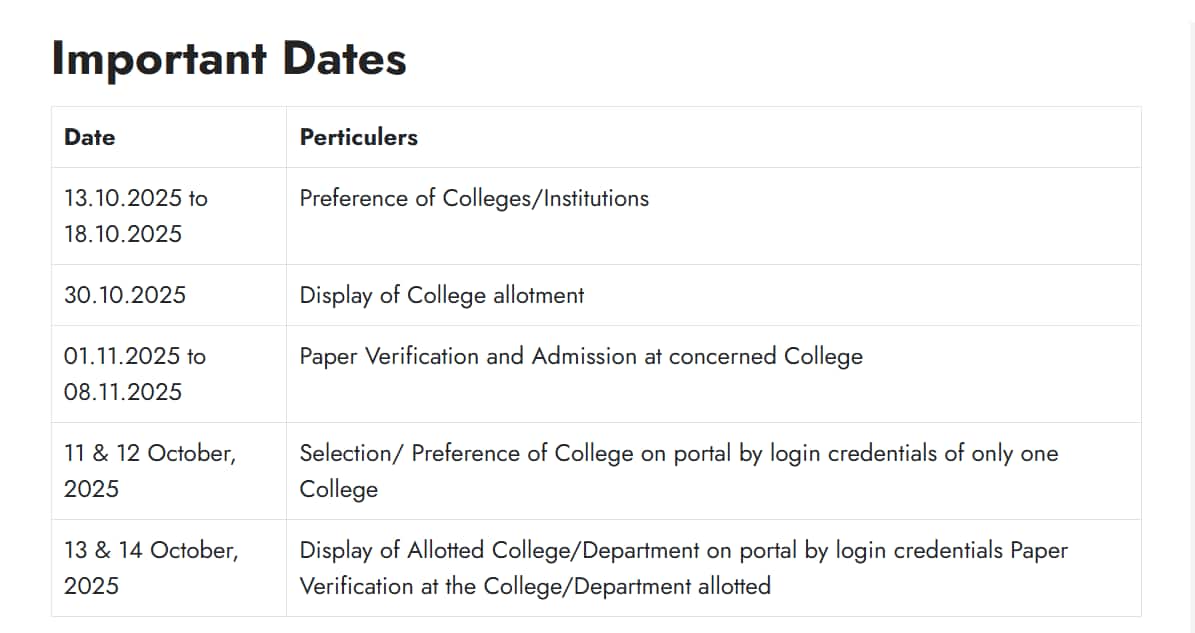Select the 13 & 14 October date
Screen dimensions: 1195x633
tap(150, 550)
